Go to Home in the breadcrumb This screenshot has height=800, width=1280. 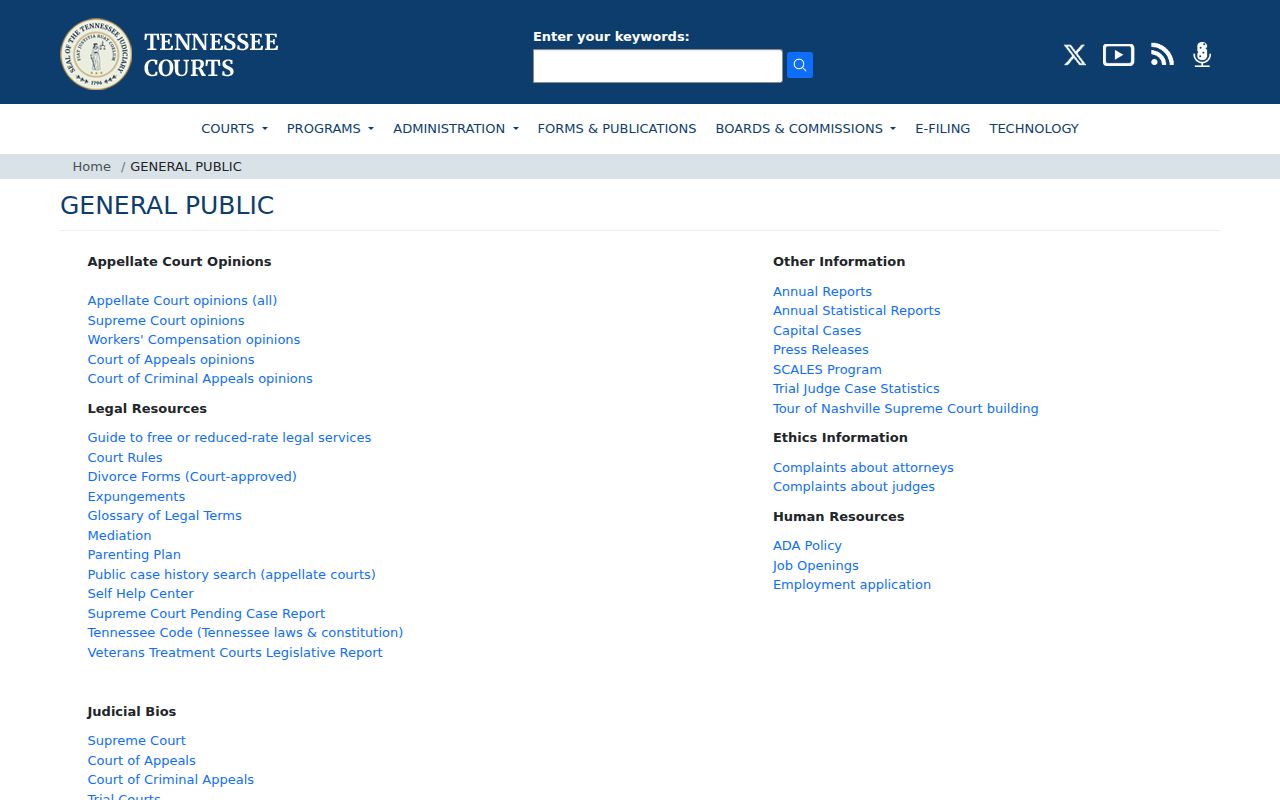point(92,167)
